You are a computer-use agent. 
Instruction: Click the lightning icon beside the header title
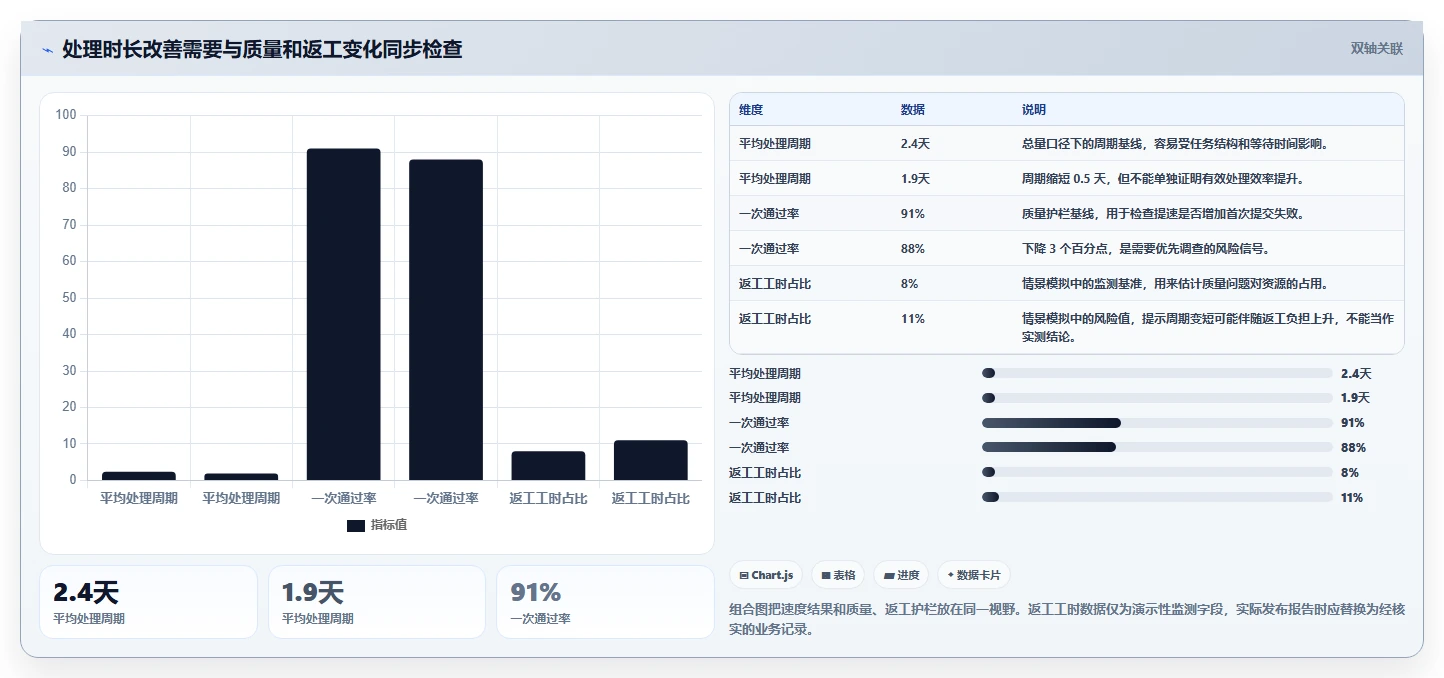tap(47, 49)
